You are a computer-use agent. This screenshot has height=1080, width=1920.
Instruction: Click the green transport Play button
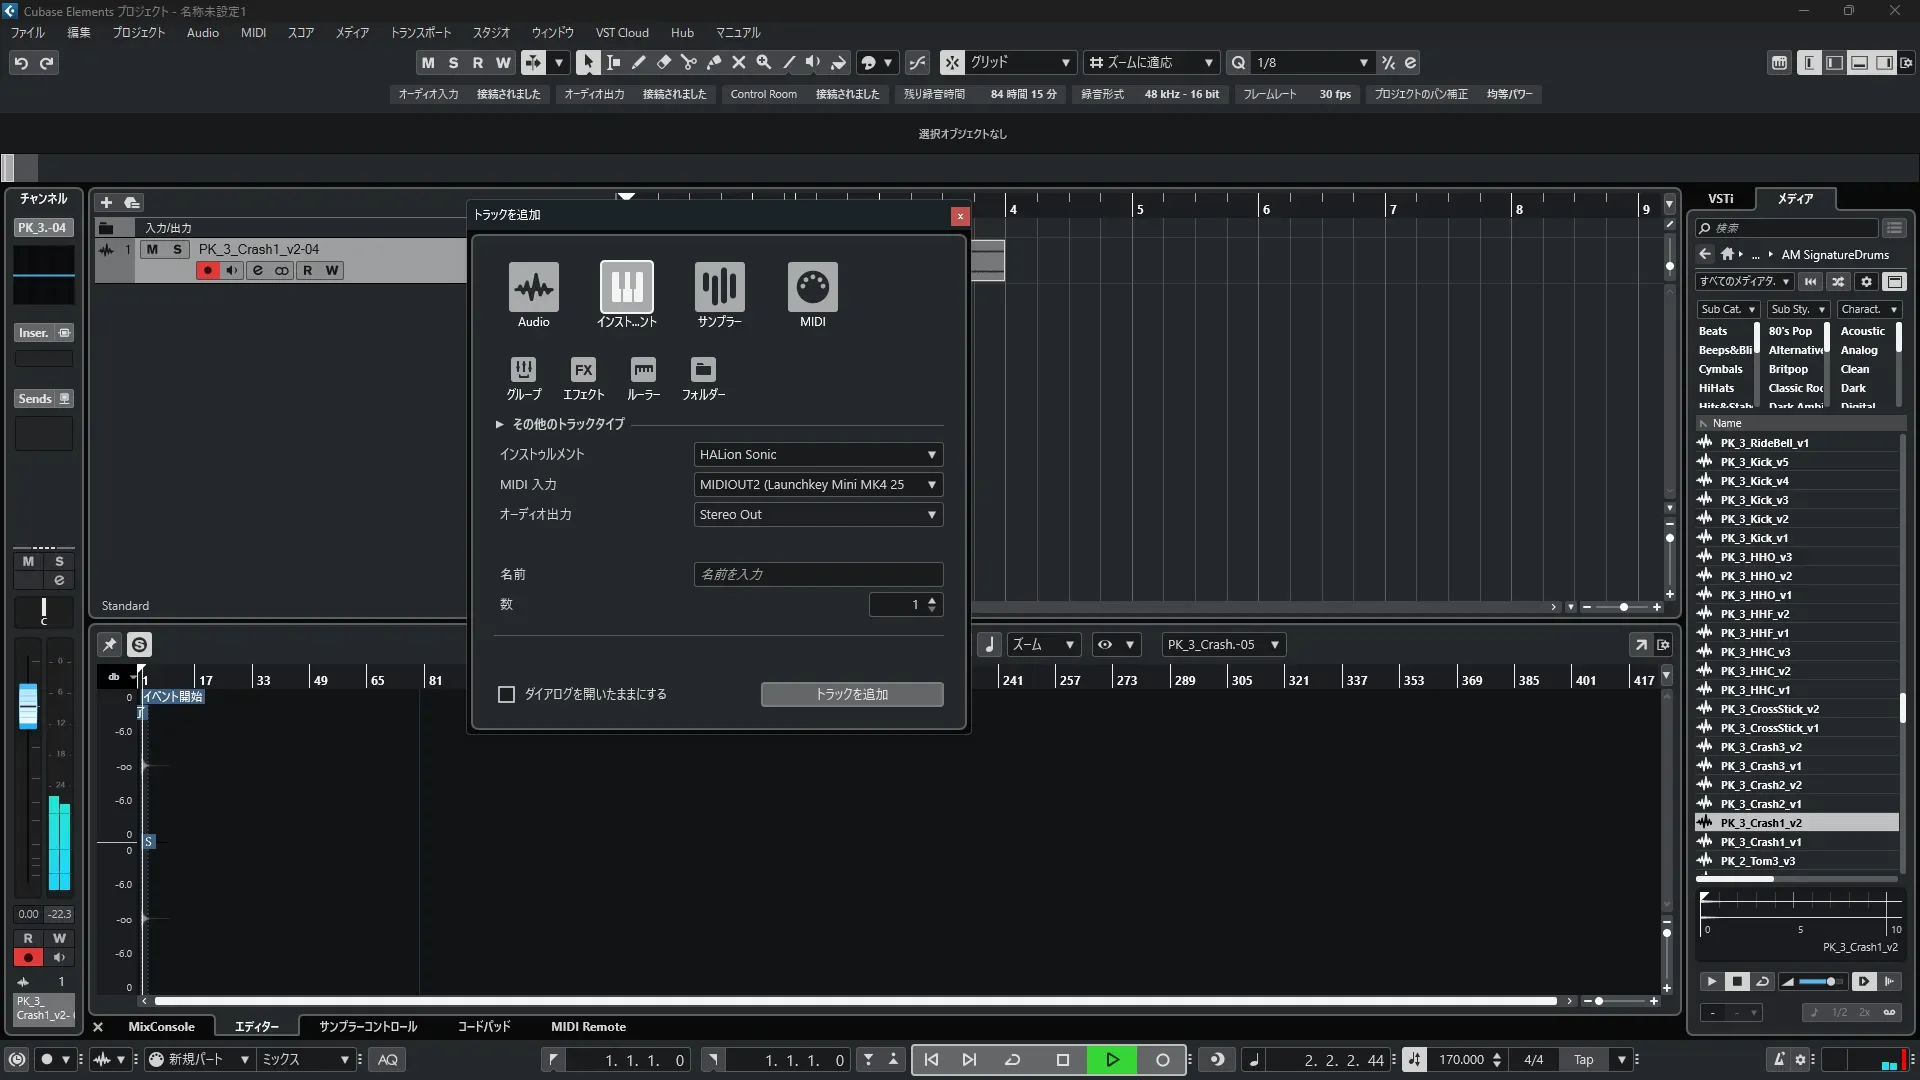(x=1112, y=1060)
